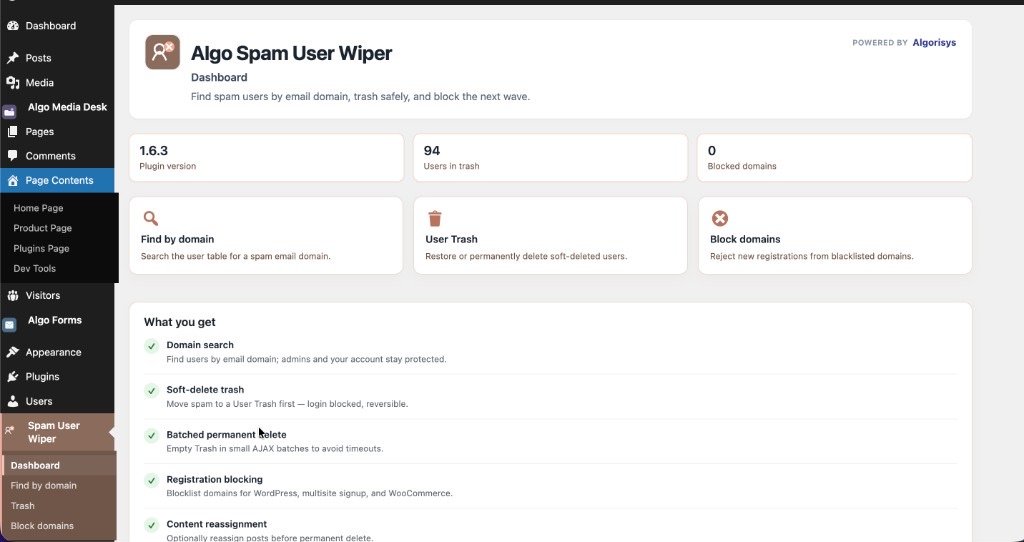This screenshot has height=542, width=1024.
Task: Click the check icon beside Batched permanent delete
Action: tap(152, 436)
